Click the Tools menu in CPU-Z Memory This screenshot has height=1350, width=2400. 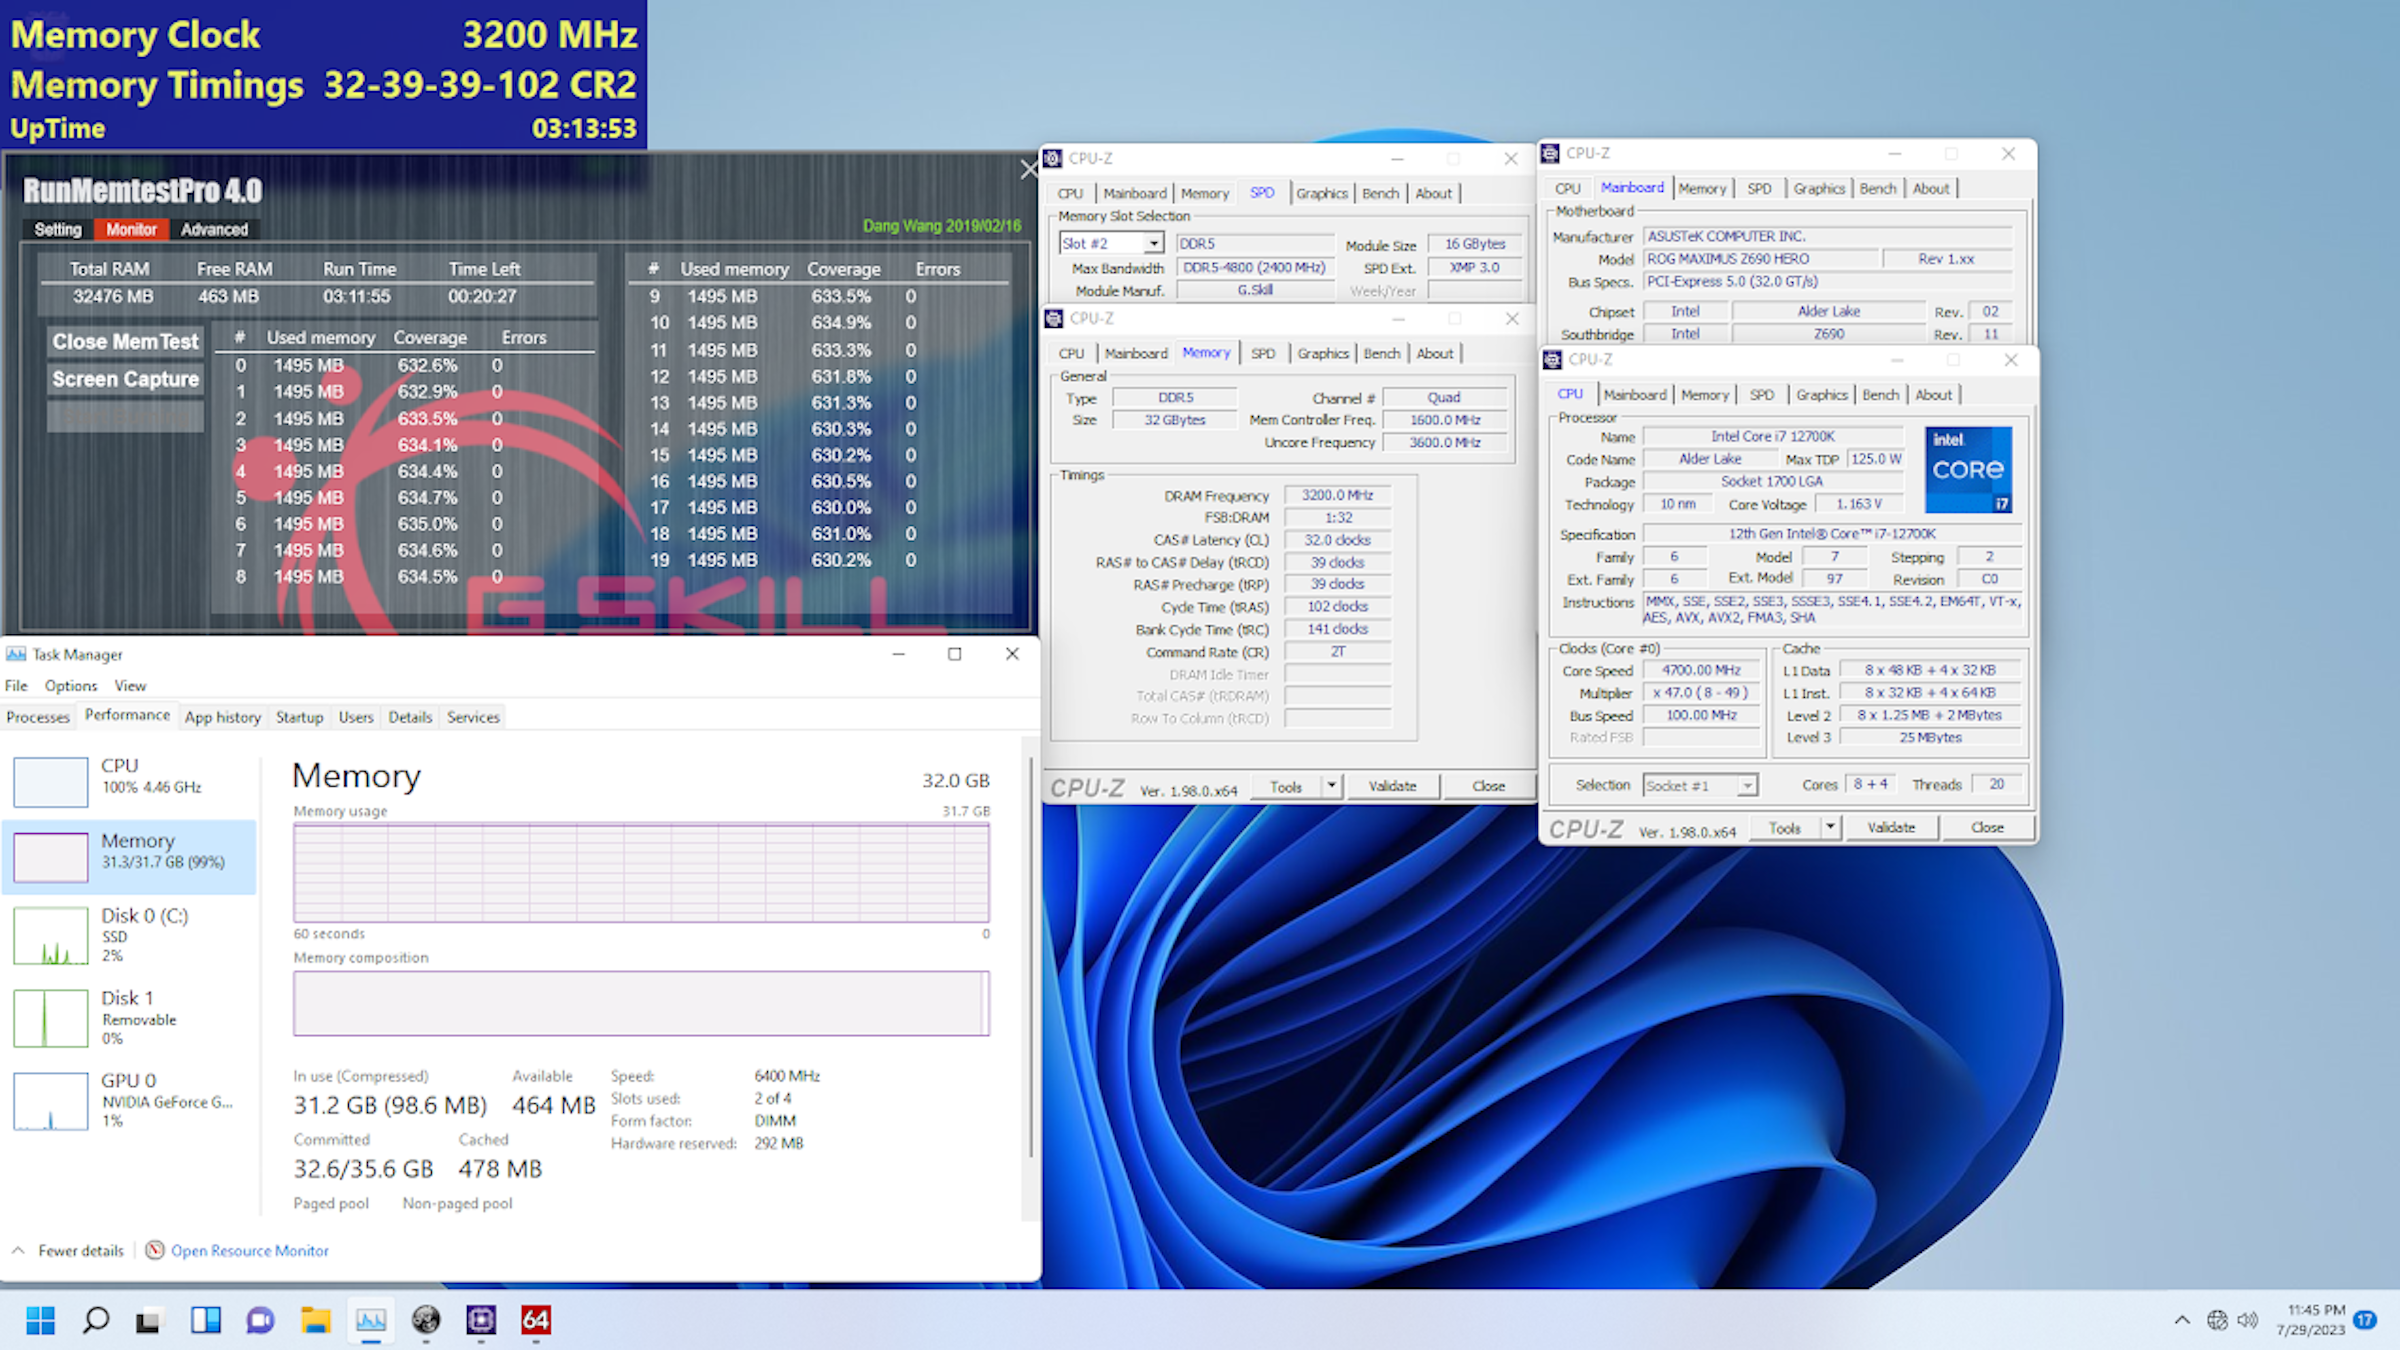click(1287, 786)
